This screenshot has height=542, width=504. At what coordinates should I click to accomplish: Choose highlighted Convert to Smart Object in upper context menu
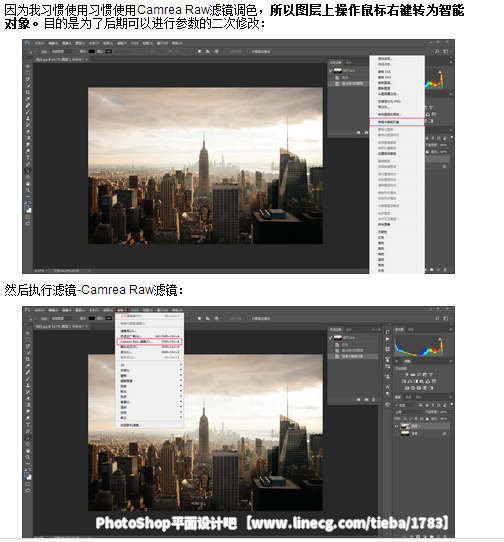396,122
